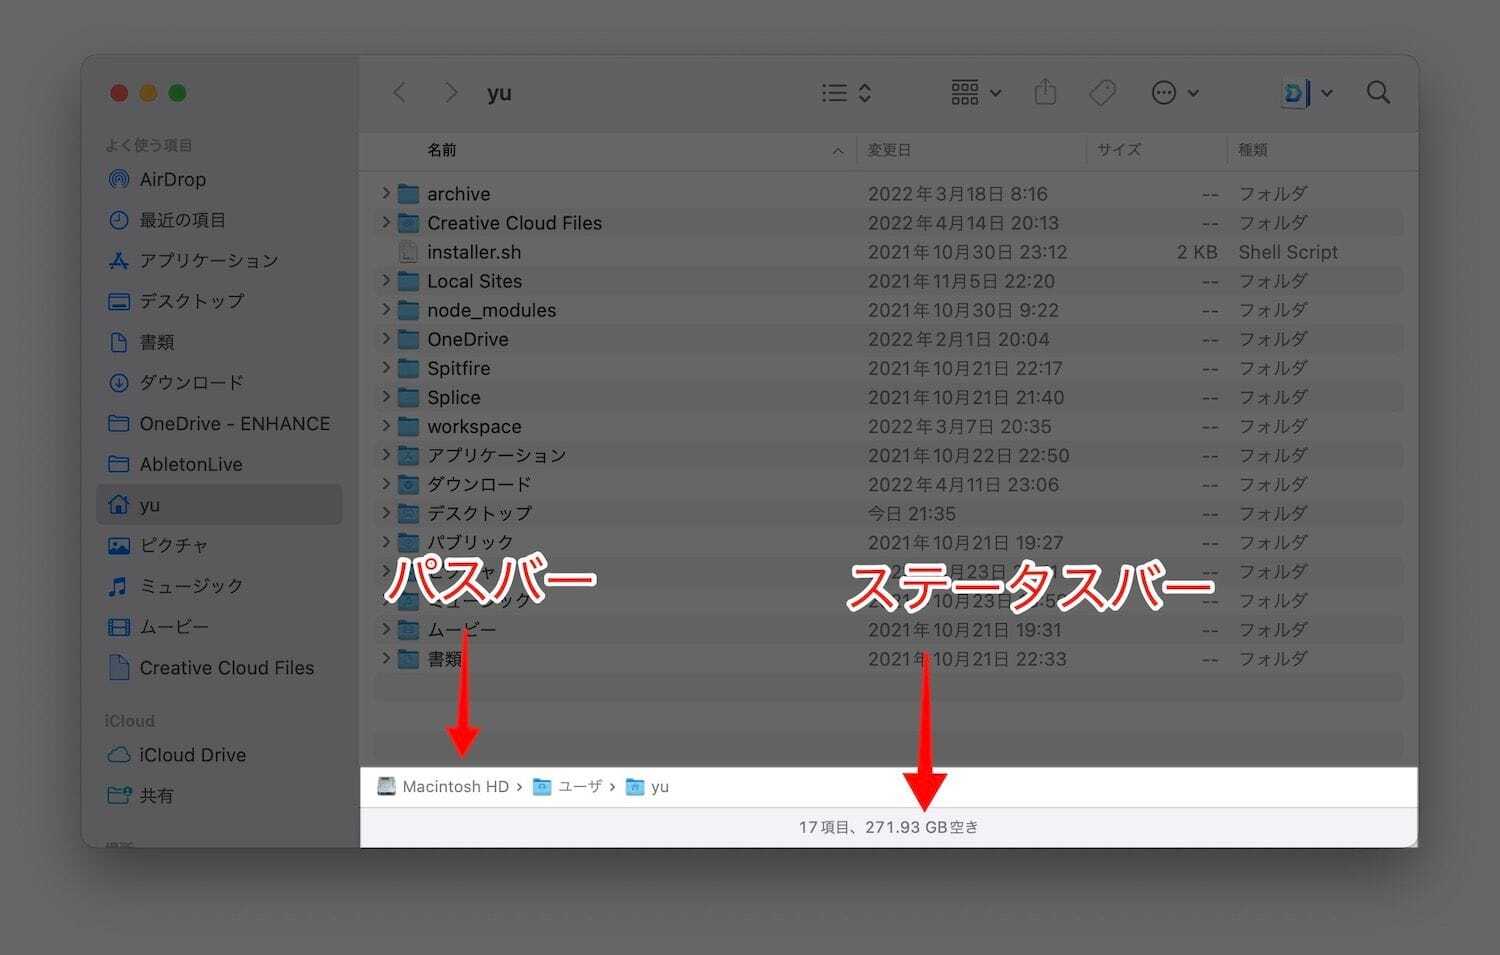Image resolution: width=1500 pixels, height=955 pixels.
Task: Select 最近の項目 in the sidebar
Action: [219, 220]
